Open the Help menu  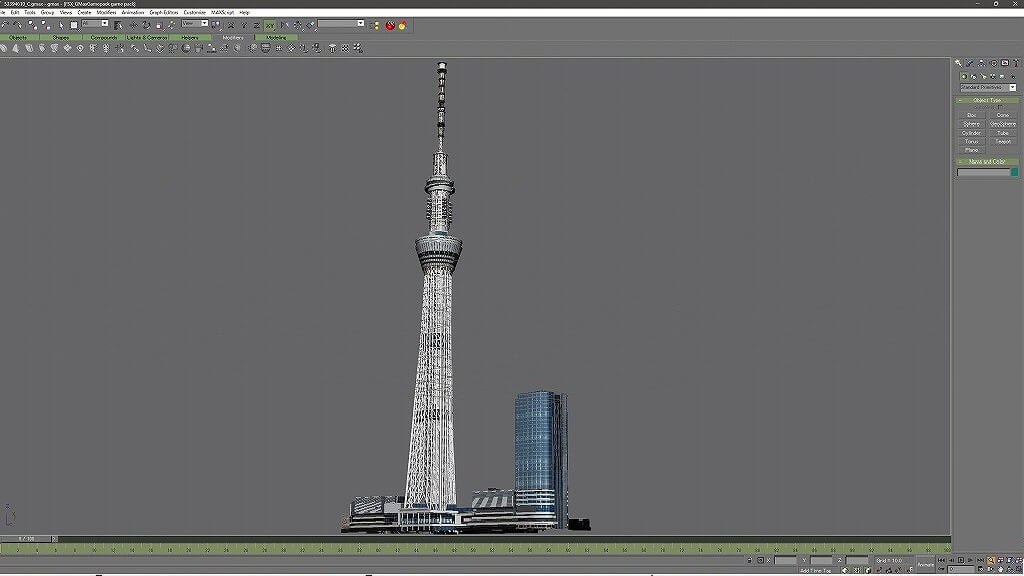[244, 12]
